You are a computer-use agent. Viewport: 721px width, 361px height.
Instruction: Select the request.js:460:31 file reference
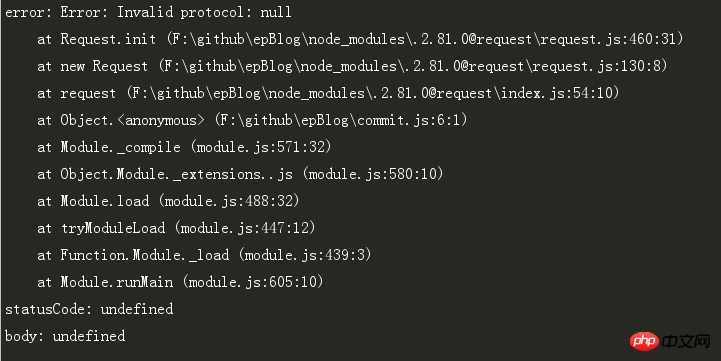609,39
